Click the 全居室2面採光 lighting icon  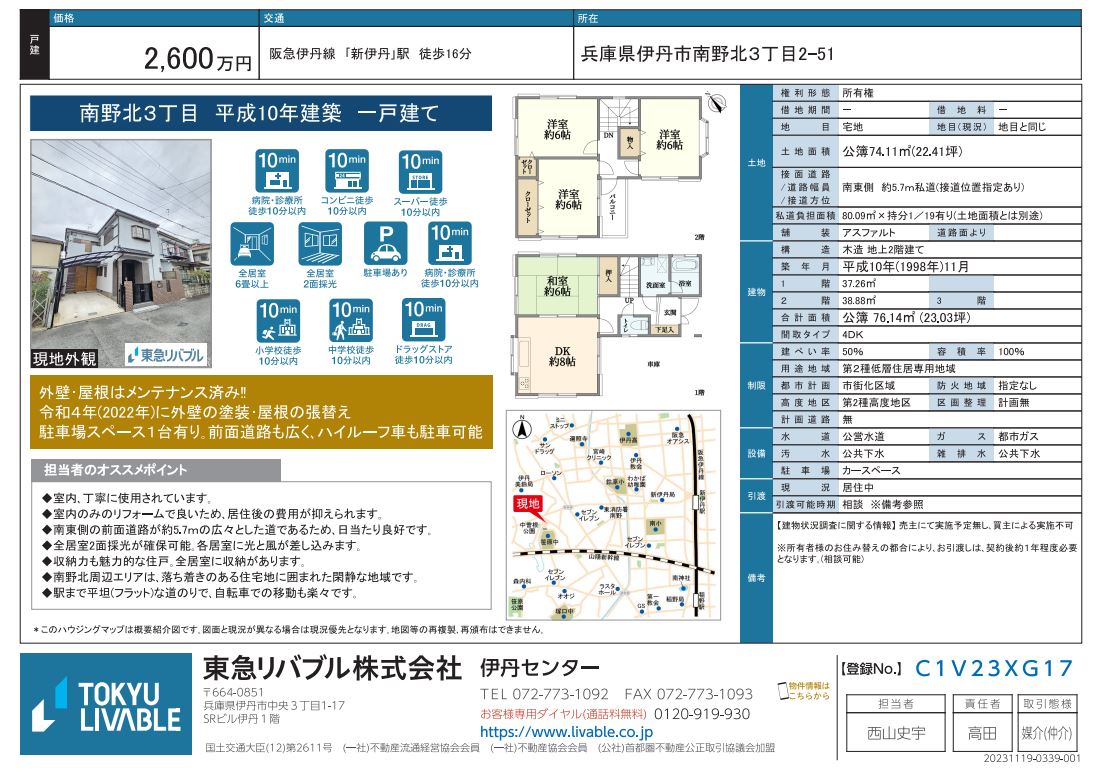click(x=319, y=243)
